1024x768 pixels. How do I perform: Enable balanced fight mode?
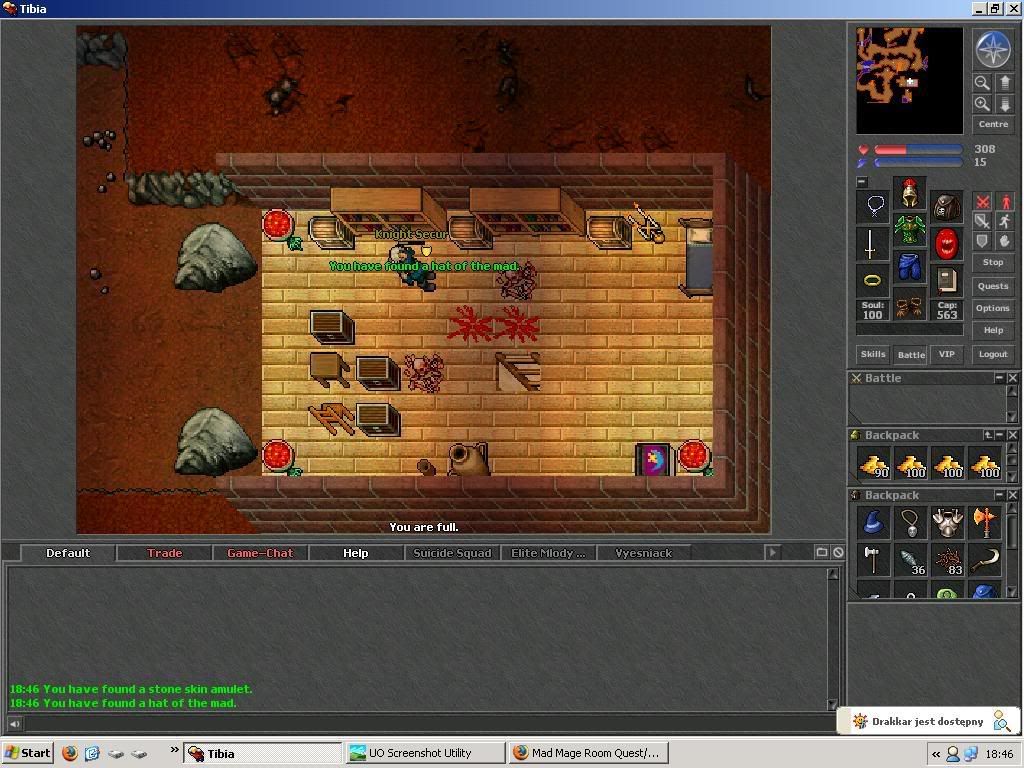(x=982, y=221)
